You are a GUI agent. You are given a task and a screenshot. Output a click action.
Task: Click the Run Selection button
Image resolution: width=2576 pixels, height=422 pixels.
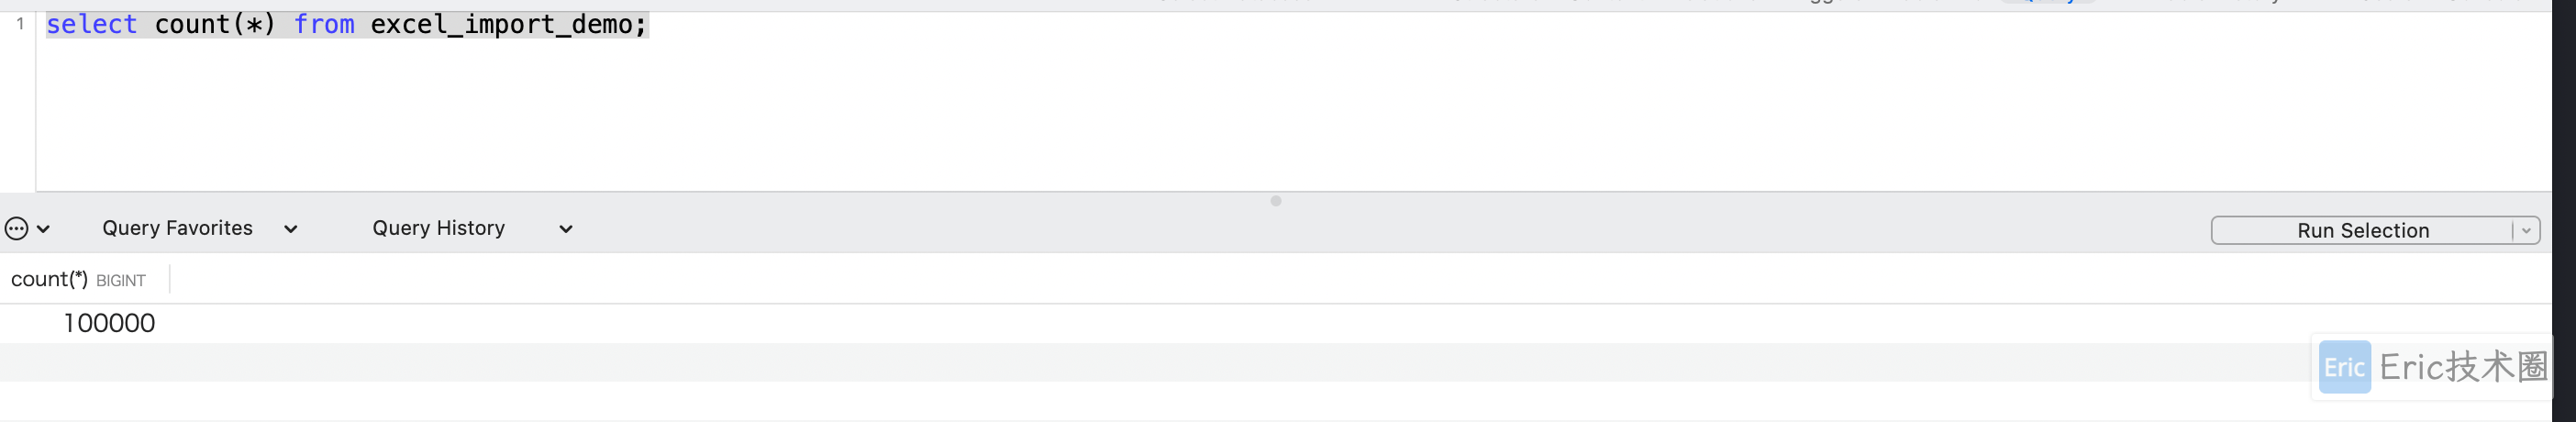coord(2362,230)
